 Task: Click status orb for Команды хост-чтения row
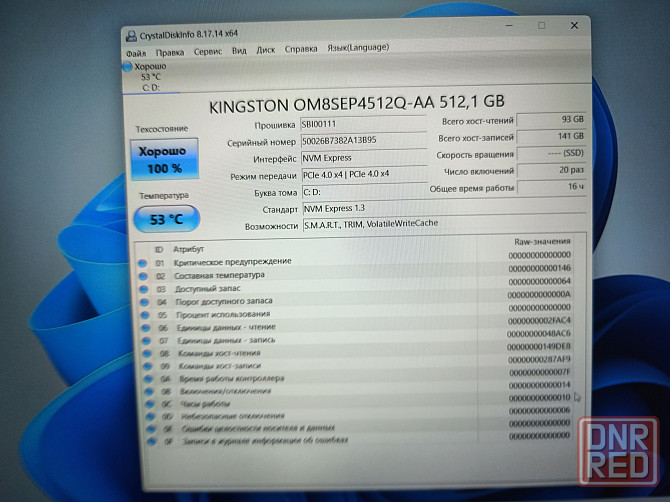[x=147, y=354]
